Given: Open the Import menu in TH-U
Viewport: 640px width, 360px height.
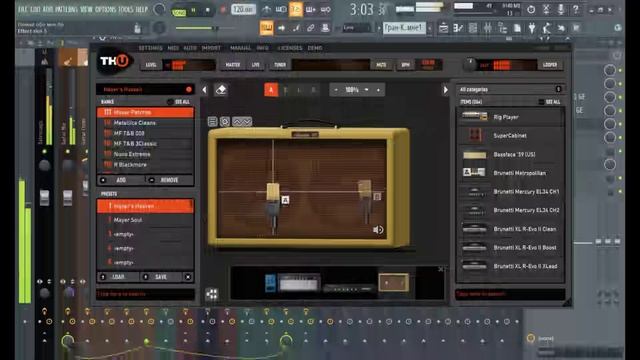Looking at the screenshot, I should pos(211,48).
